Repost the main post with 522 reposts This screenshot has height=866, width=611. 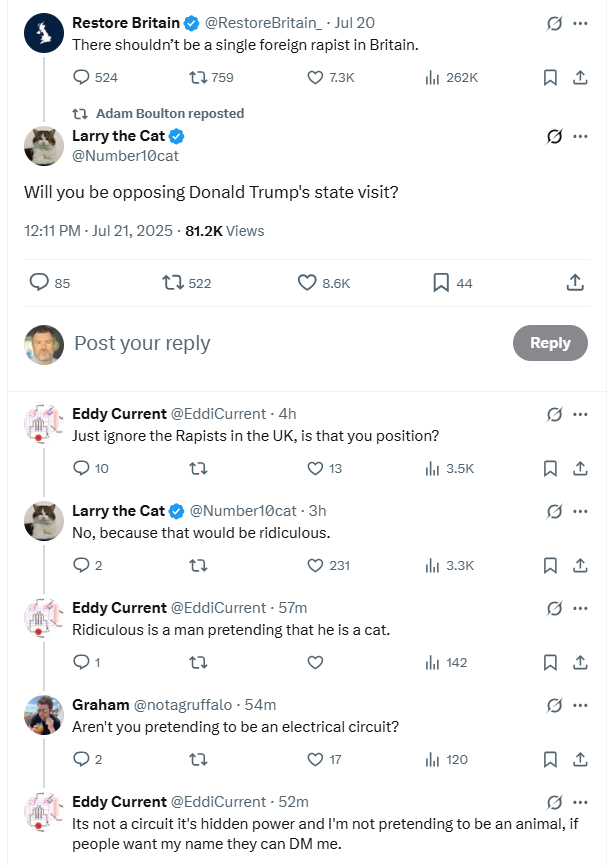click(x=172, y=283)
